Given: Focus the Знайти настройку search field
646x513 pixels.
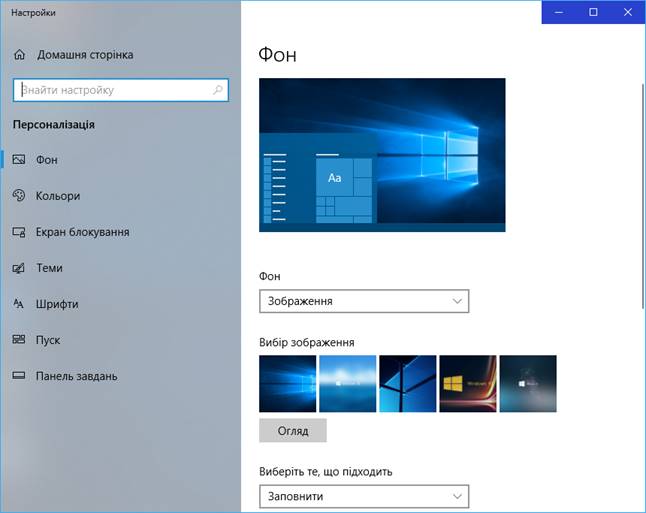Looking at the screenshot, I should coord(121,90).
